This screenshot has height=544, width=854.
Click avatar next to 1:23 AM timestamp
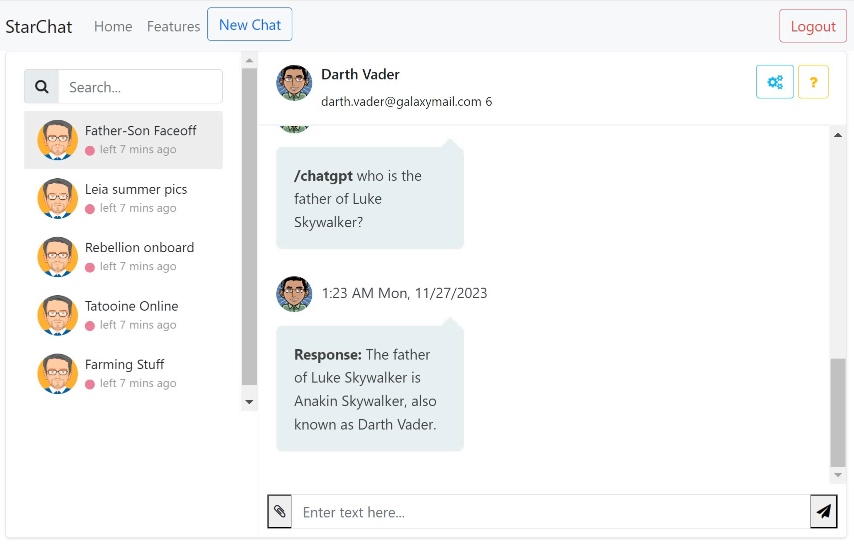coord(294,294)
